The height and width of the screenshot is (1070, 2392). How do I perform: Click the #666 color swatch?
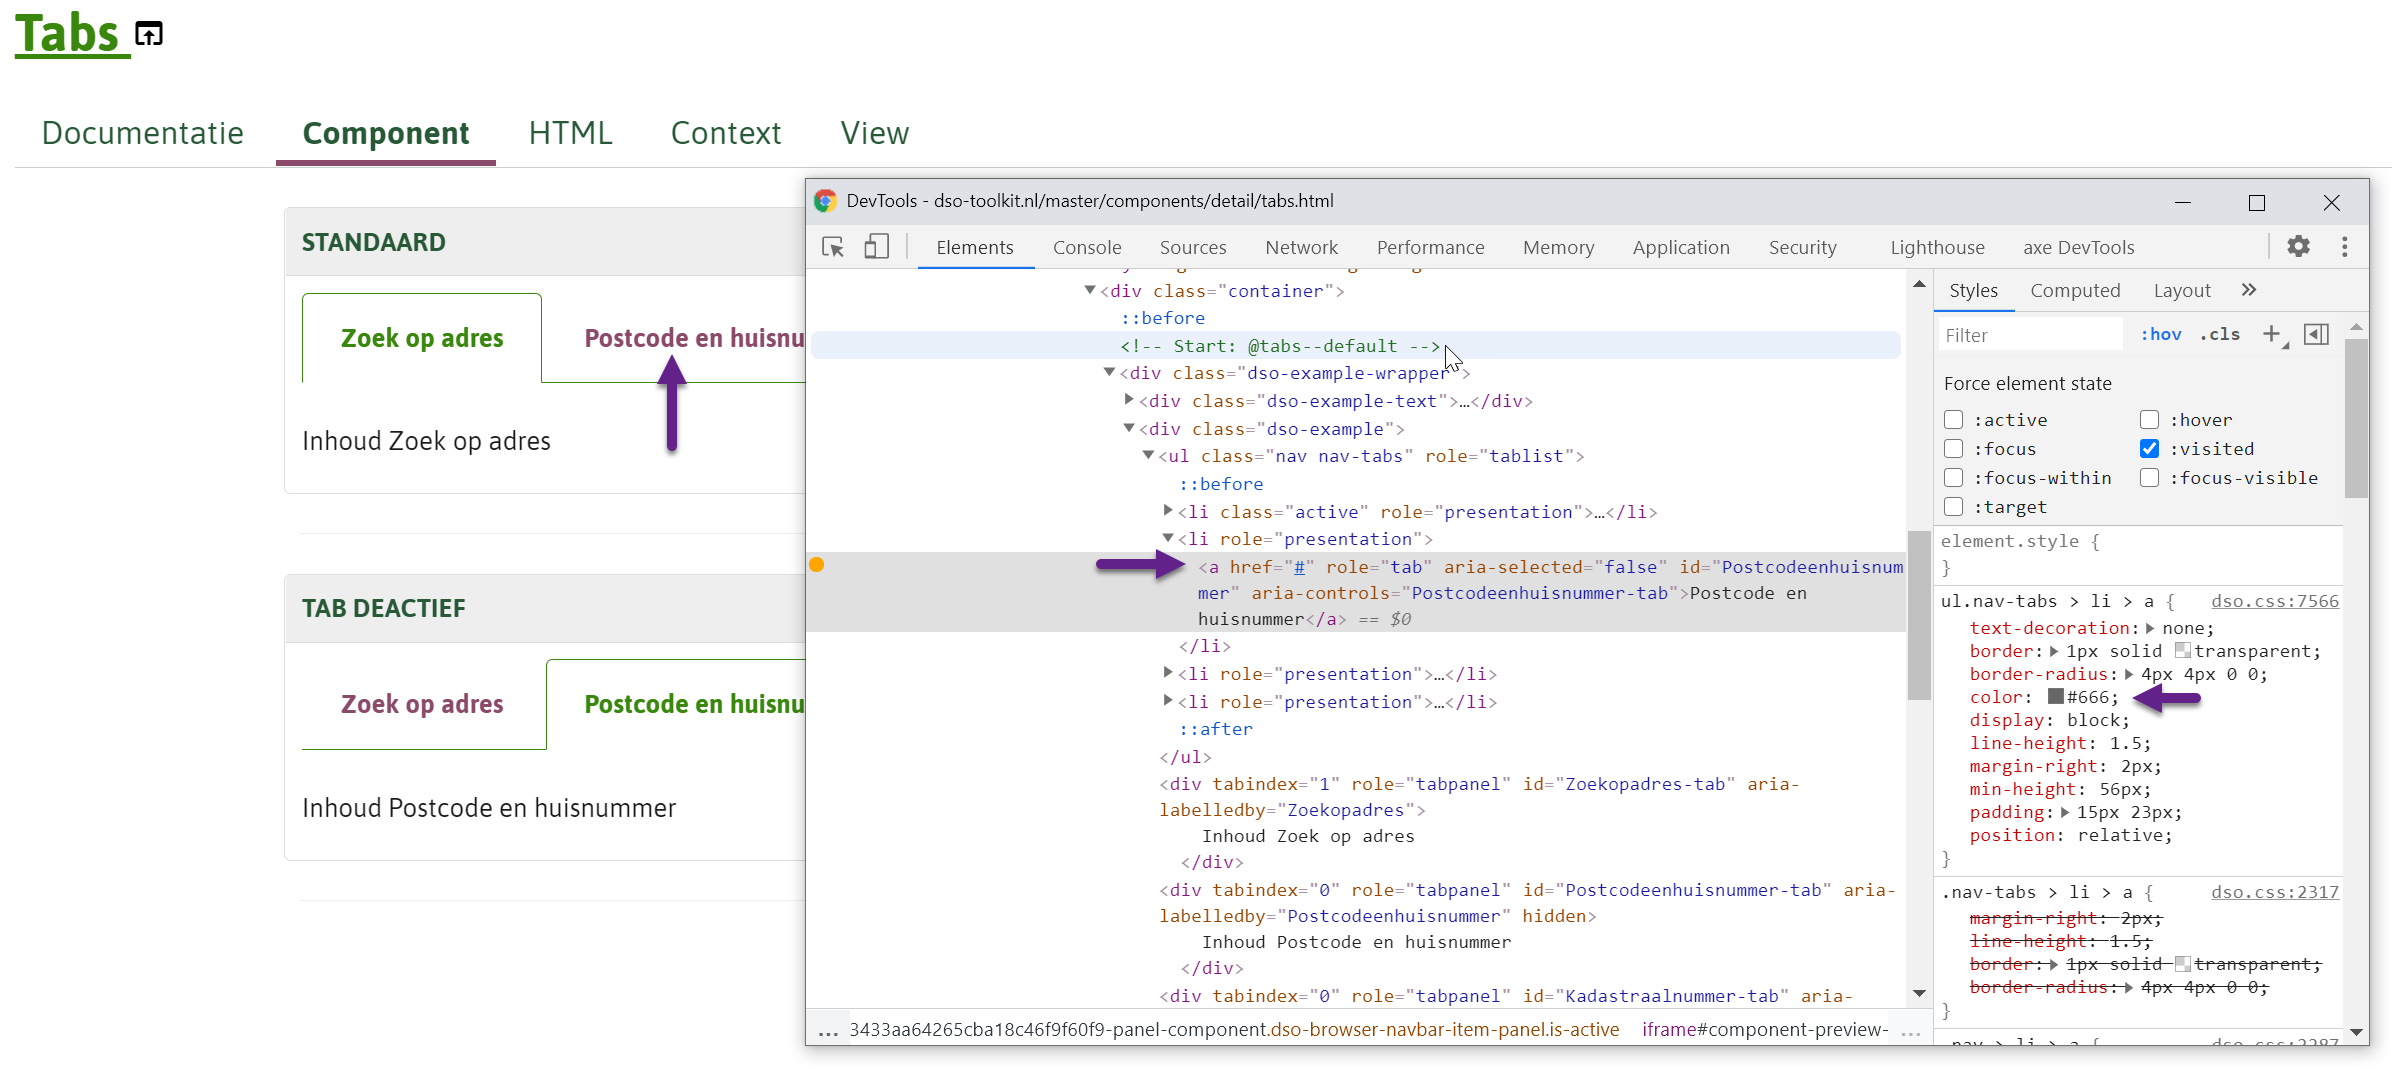[2055, 697]
